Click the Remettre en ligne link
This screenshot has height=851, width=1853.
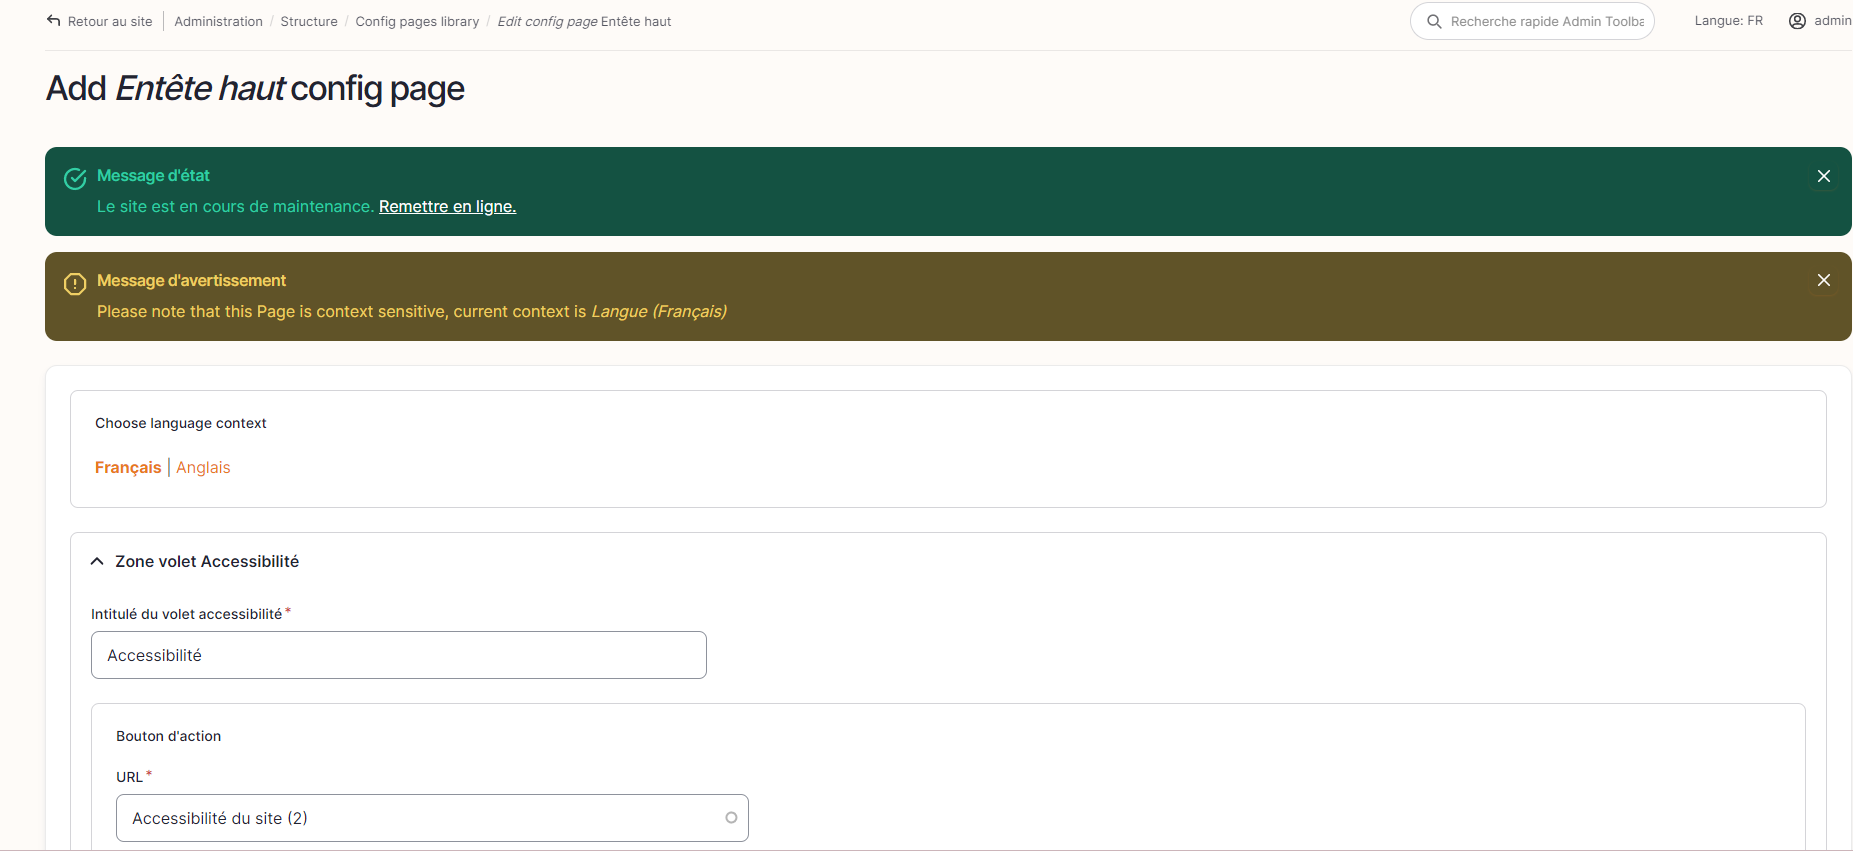coord(447,207)
